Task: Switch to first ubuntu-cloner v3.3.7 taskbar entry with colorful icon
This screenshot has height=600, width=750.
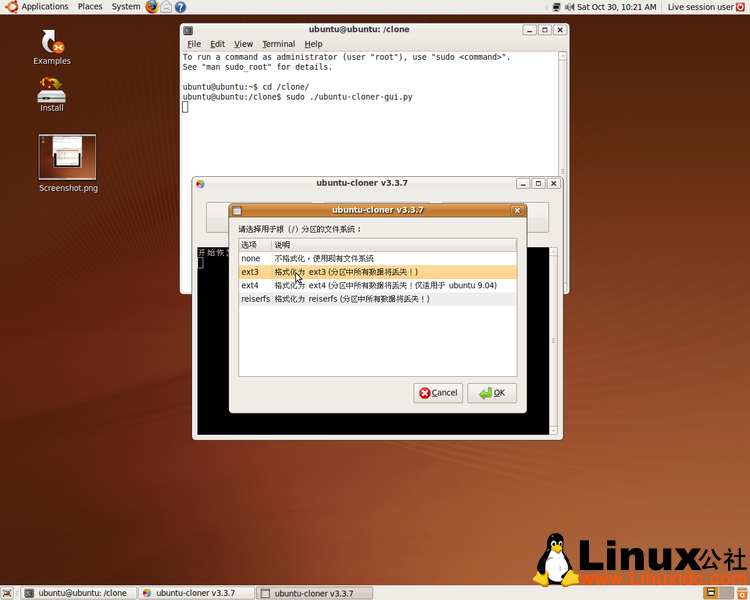Action: 196,593
